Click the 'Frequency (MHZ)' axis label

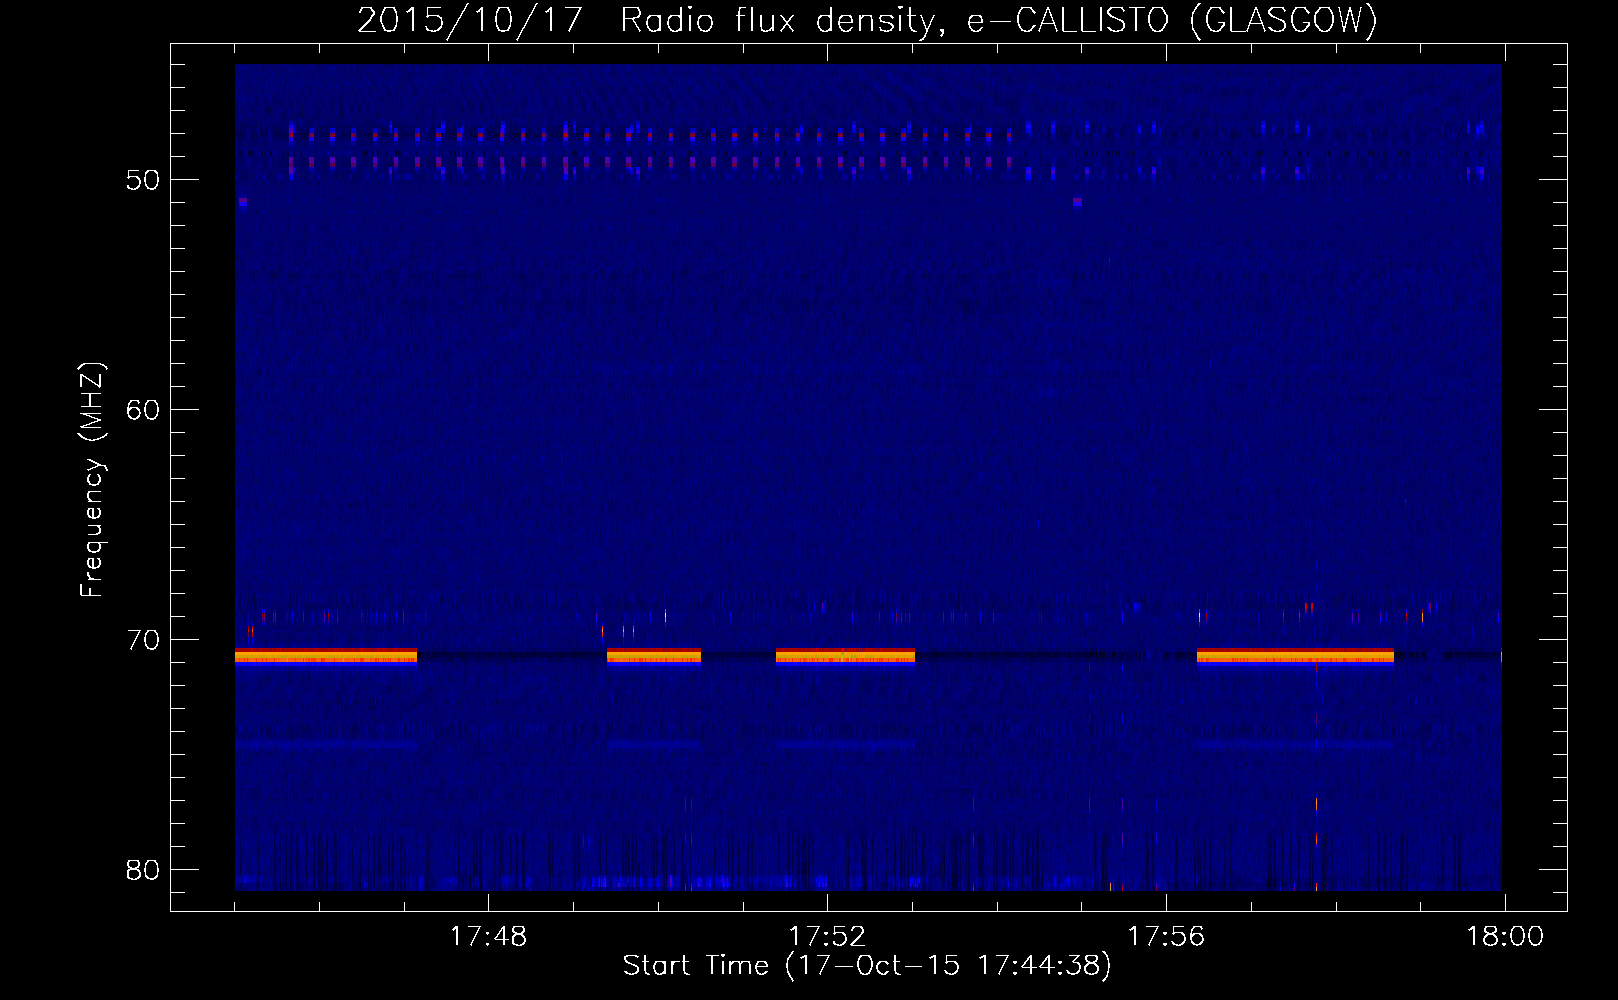(x=91, y=479)
